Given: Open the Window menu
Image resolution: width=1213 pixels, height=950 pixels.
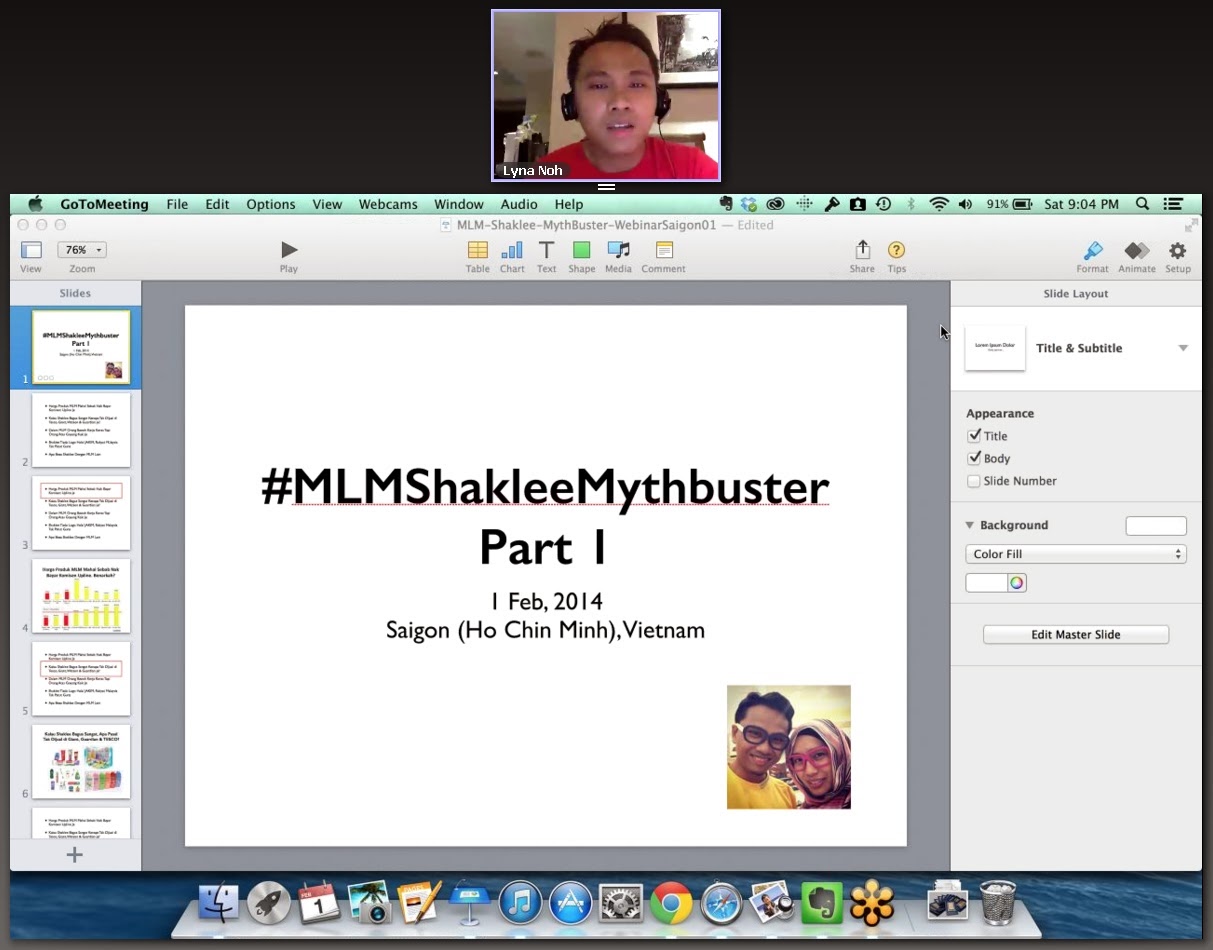Looking at the screenshot, I should click(459, 204).
